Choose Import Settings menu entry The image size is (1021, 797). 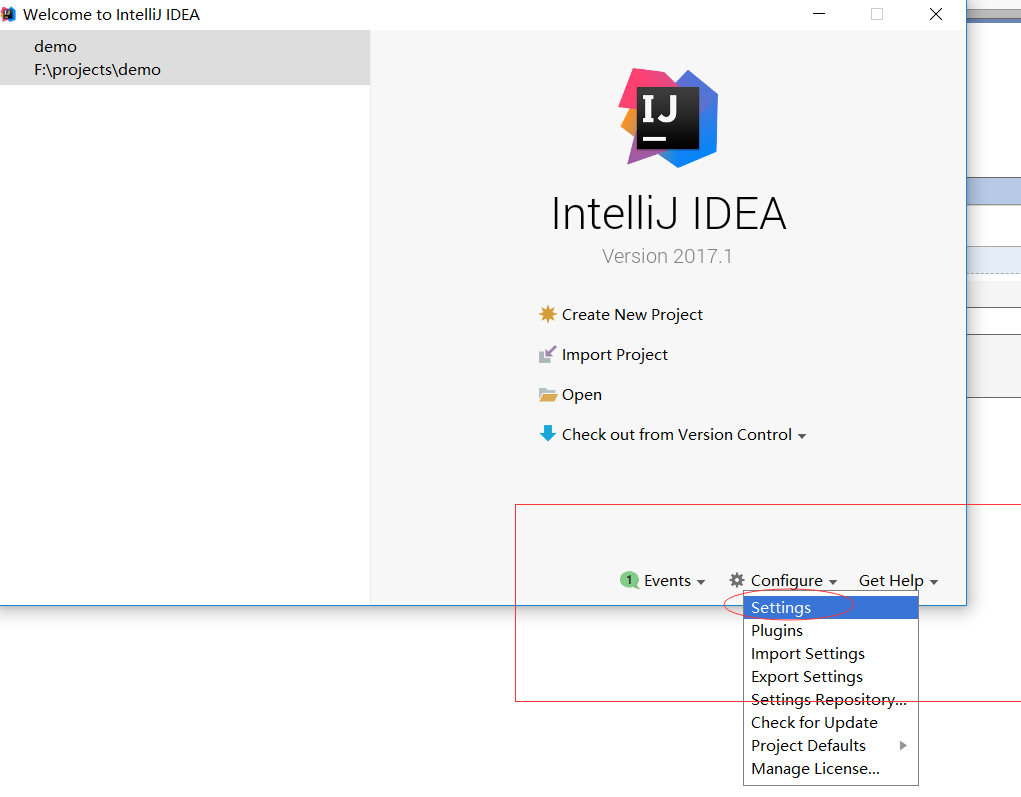pos(831,654)
